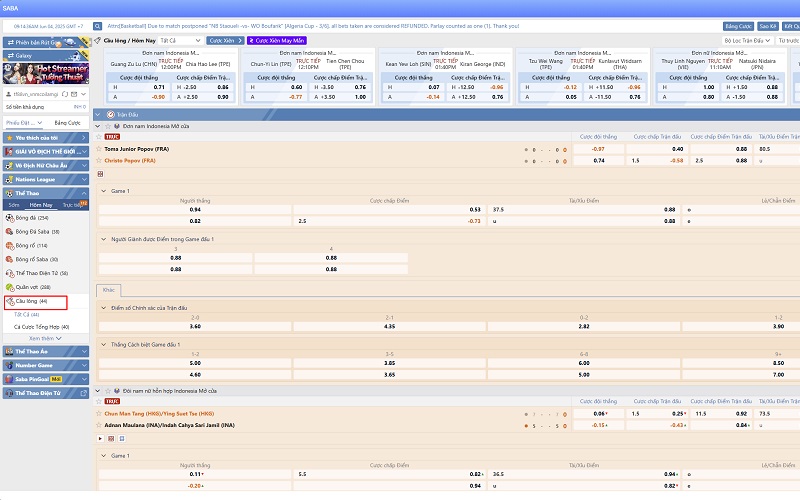Play the live stream for Chun Man Tang match
Screen dimensions: 800x500
coord(101,438)
